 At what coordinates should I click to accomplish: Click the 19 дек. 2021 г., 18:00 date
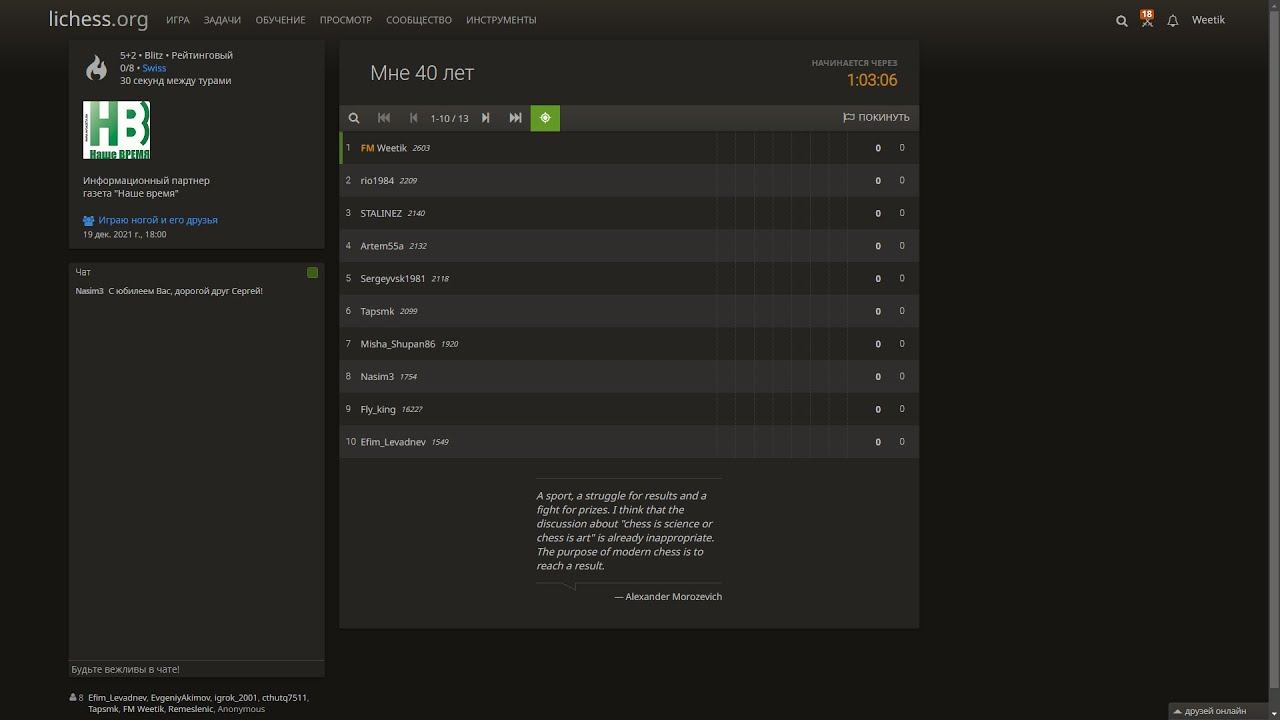pos(125,234)
